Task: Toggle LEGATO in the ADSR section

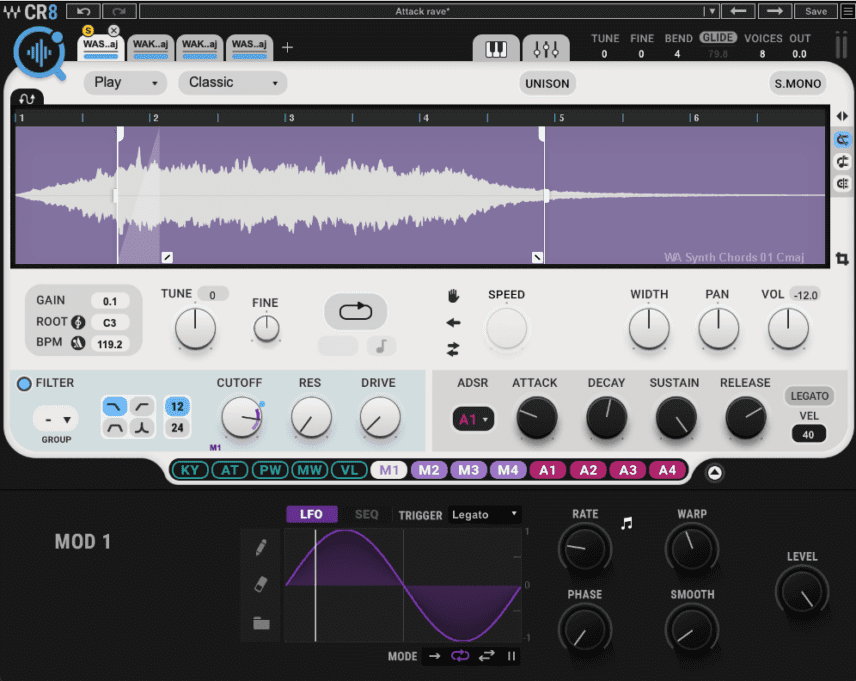Action: [x=810, y=396]
